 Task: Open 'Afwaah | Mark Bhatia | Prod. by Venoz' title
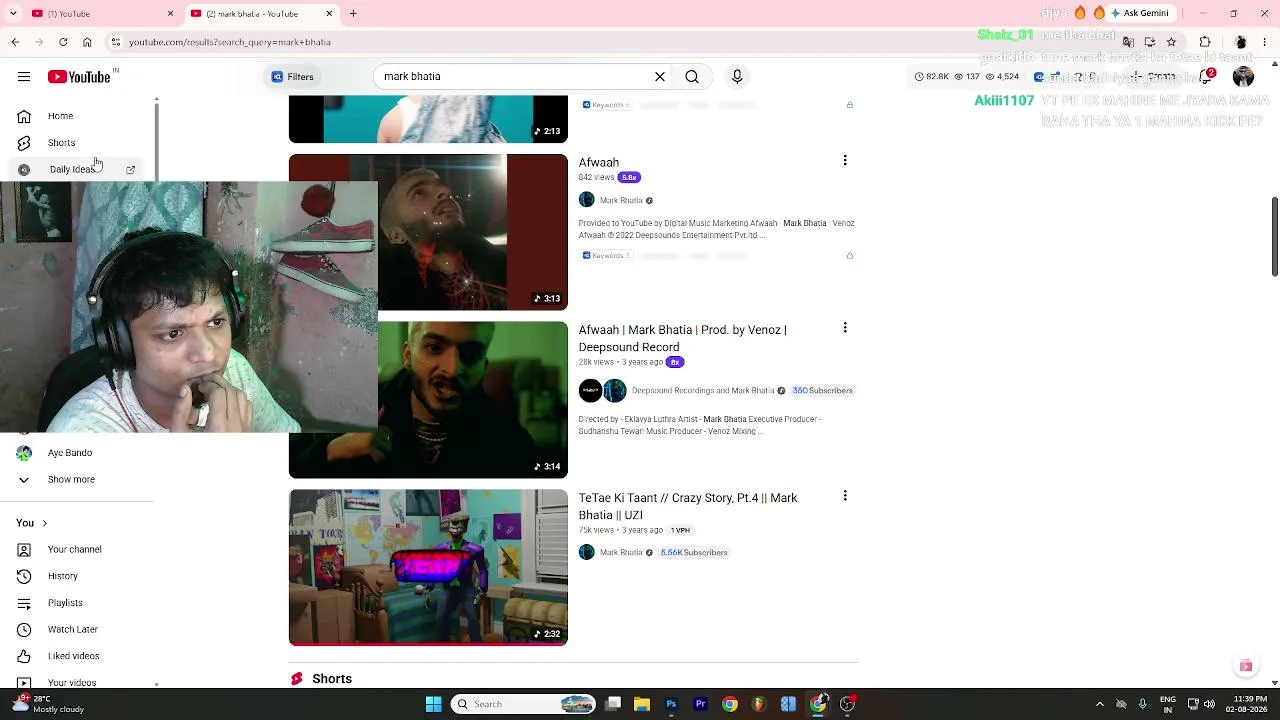(683, 338)
